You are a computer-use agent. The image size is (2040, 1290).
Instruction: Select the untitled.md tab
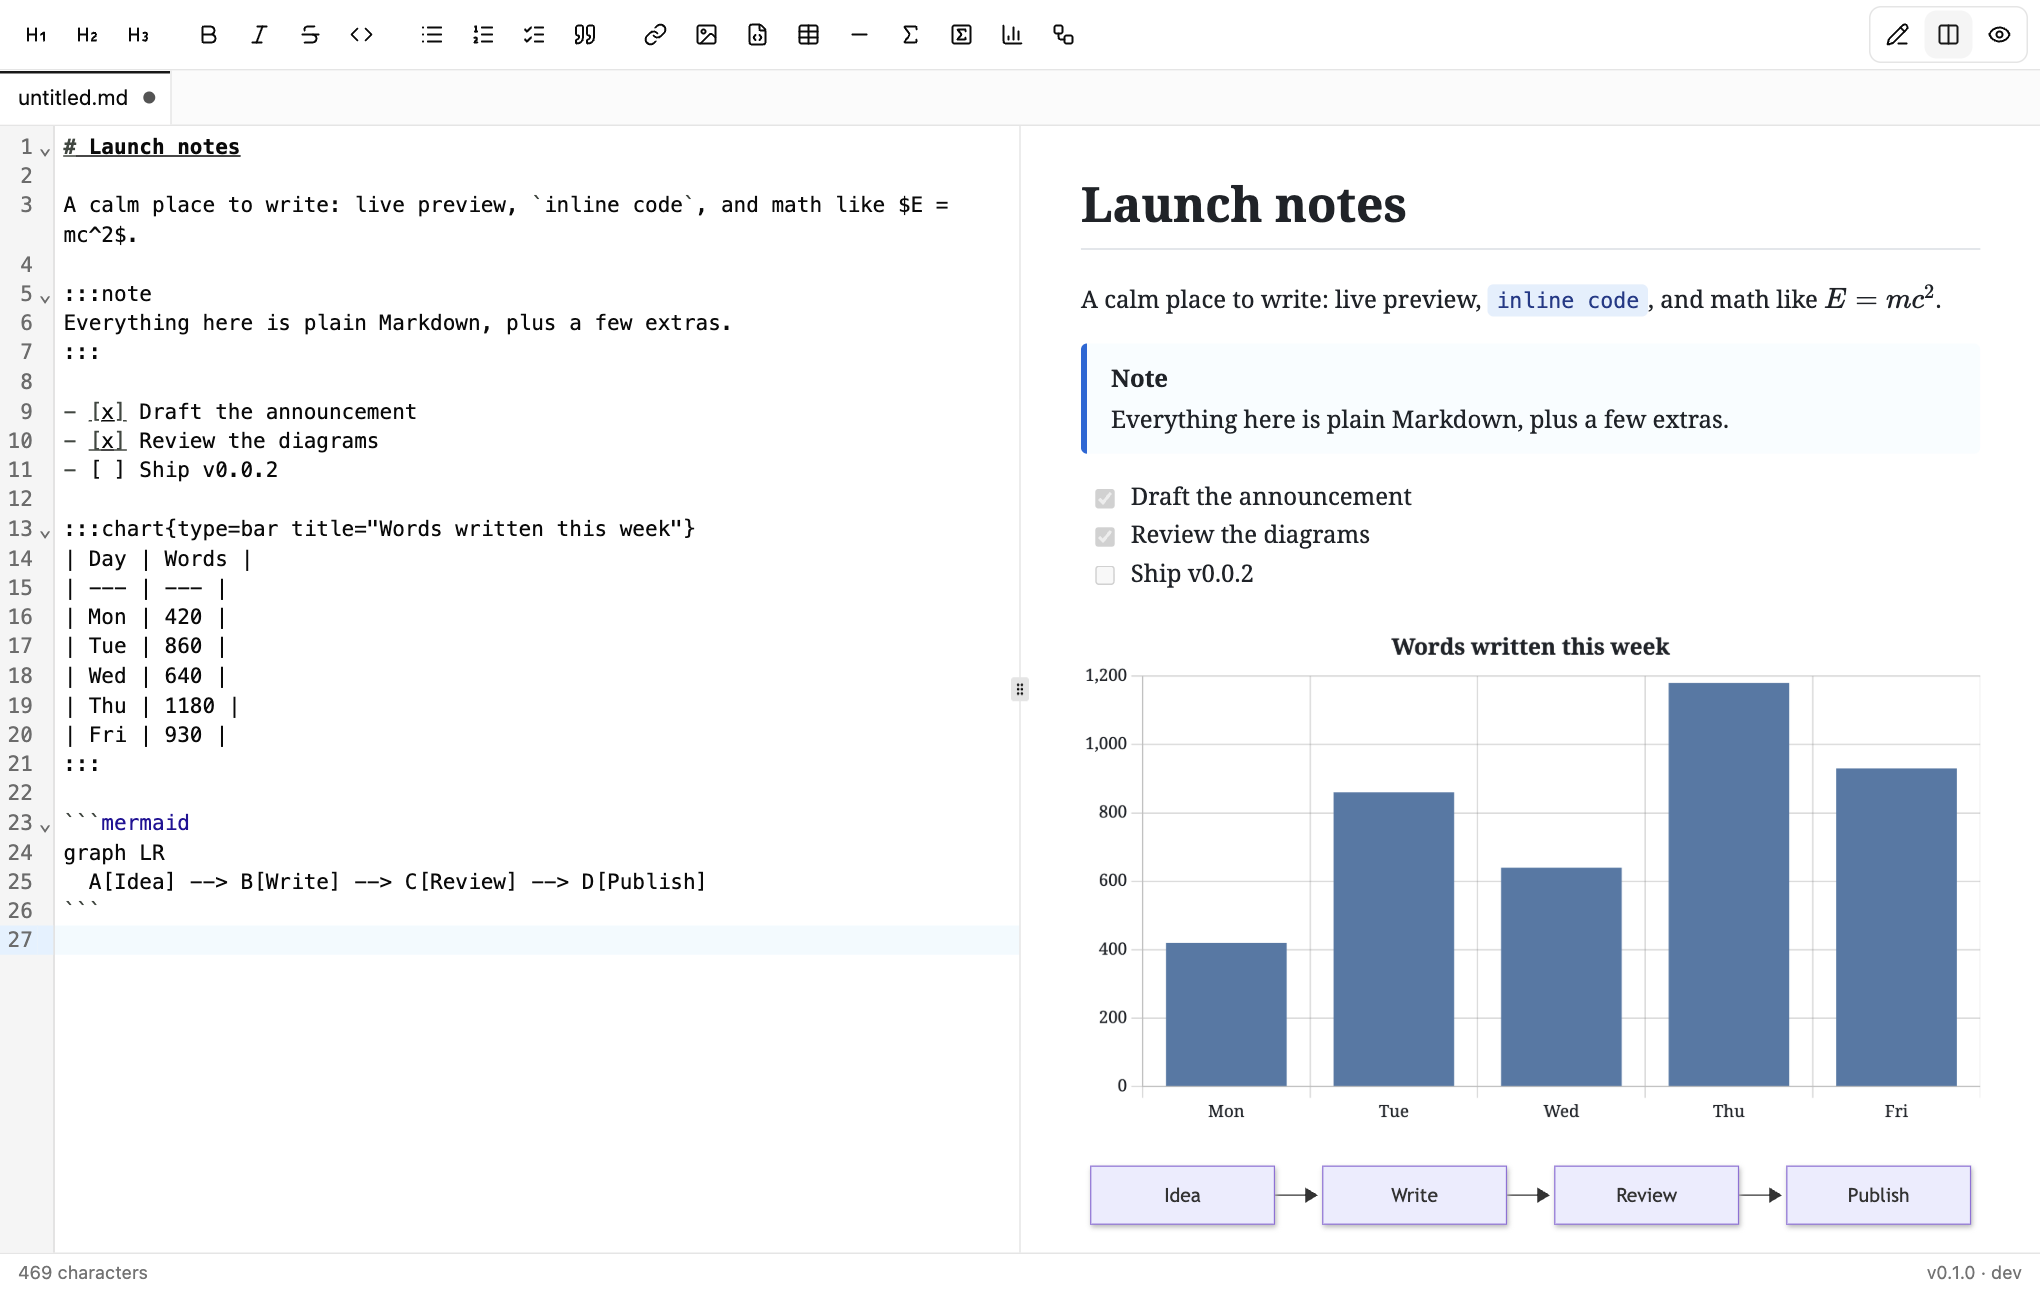pyautogui.click(x=85, y=98)
